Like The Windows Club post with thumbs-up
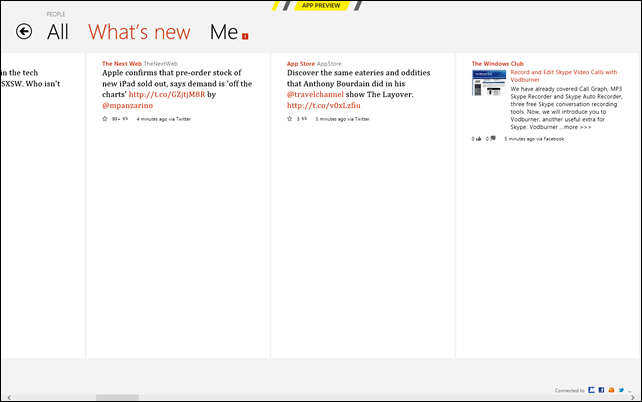642x402 pixels. tap(478, 139)
